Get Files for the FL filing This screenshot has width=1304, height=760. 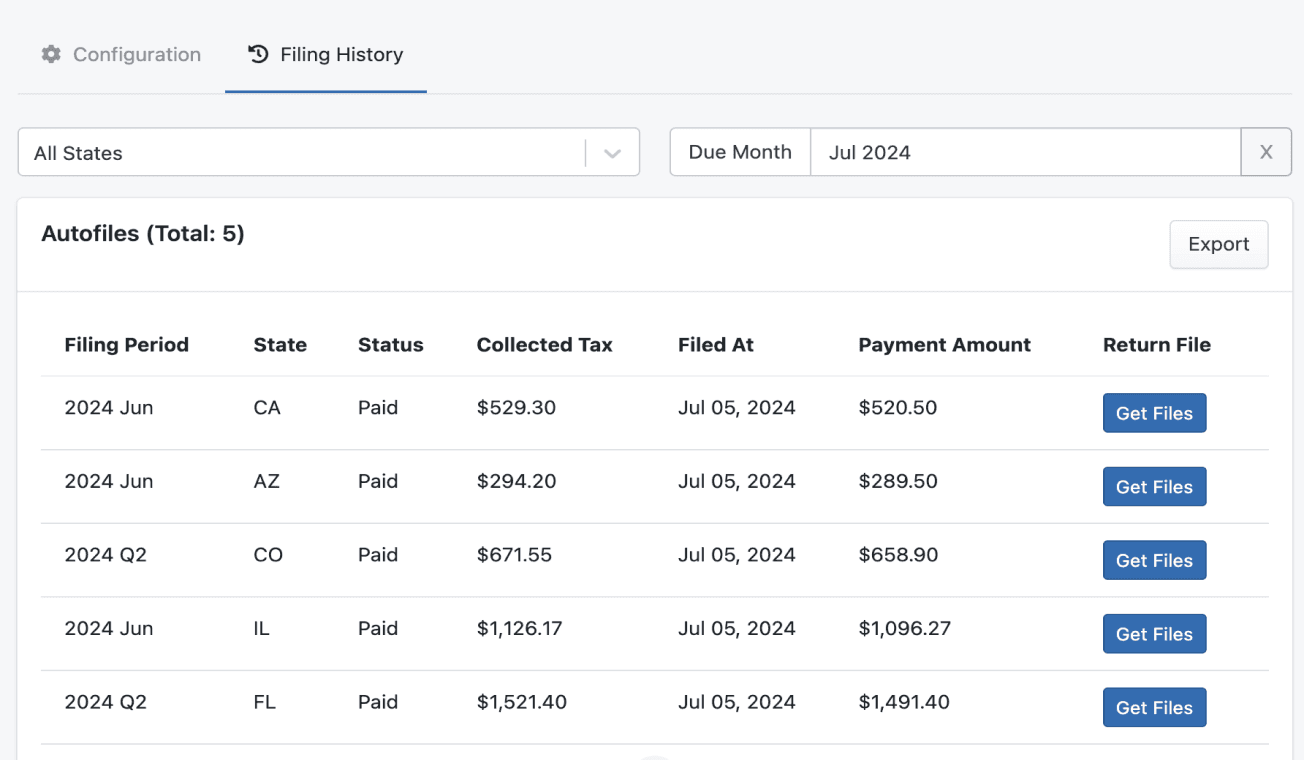pos(1154,708)
